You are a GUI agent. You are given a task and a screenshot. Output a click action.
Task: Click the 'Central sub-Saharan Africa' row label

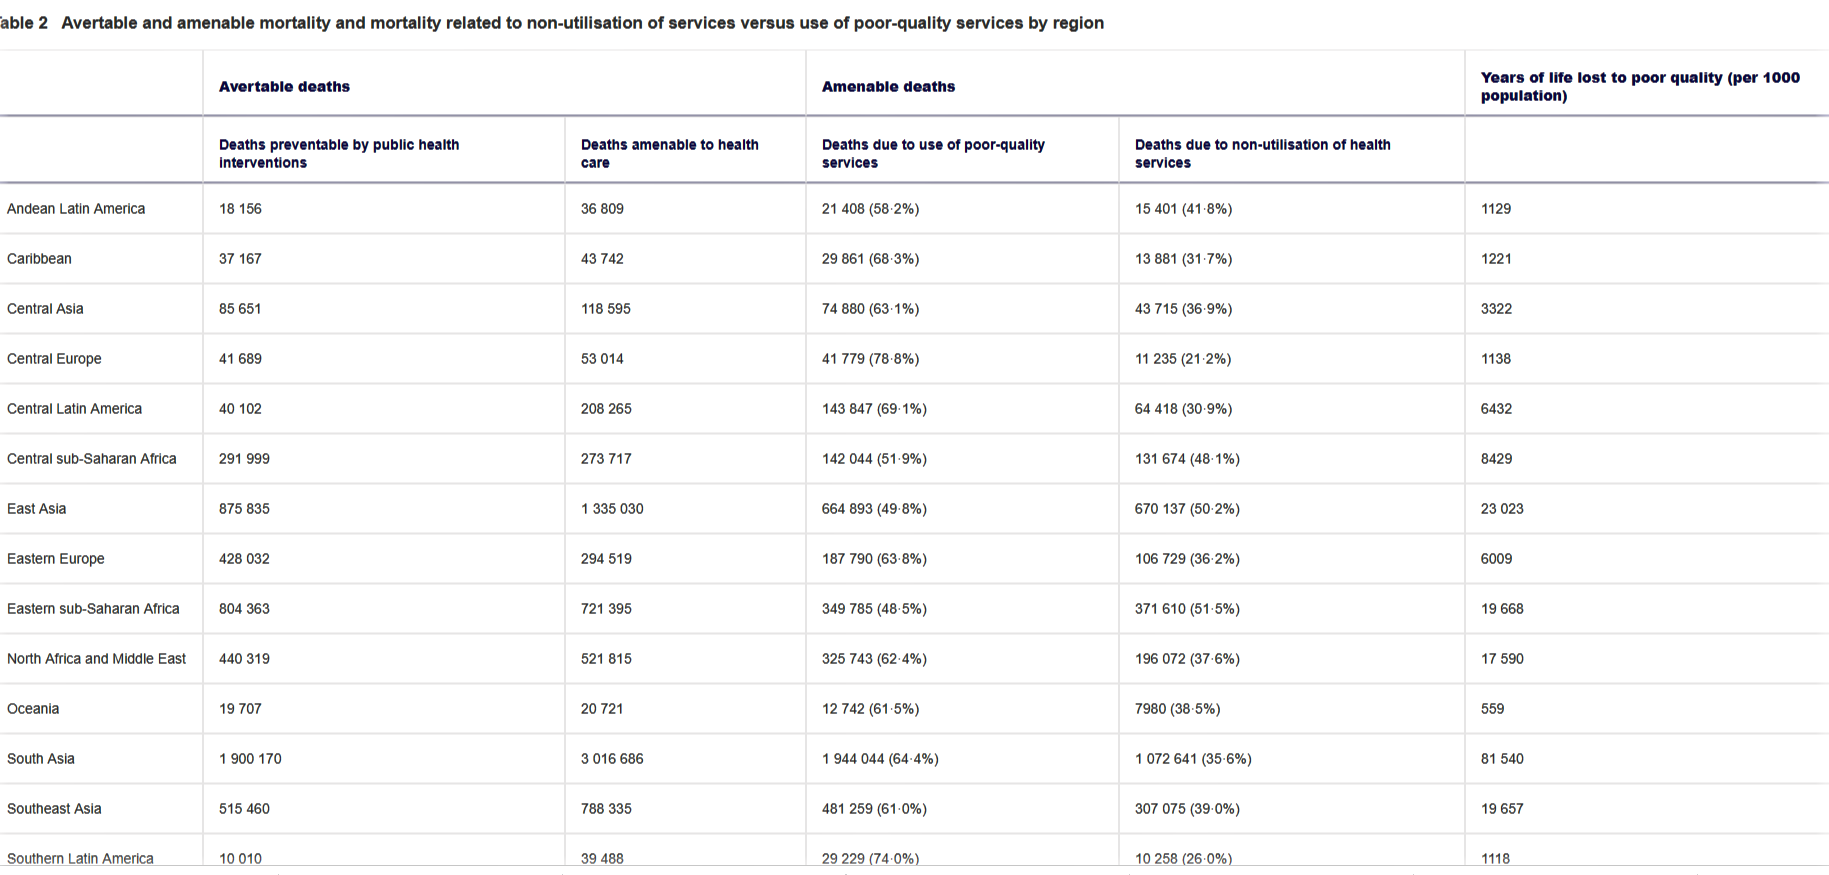(x=91, y=459)
